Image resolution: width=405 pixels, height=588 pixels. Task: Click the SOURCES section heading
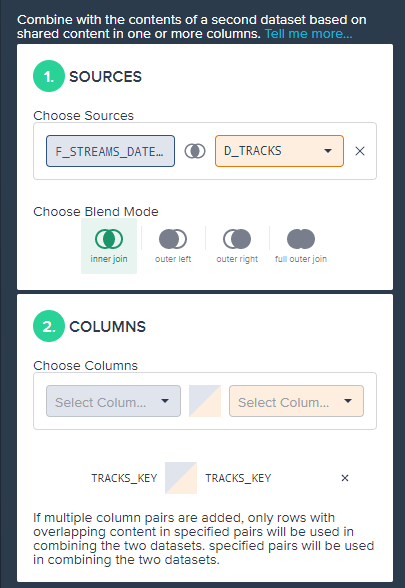coord(105,76)
